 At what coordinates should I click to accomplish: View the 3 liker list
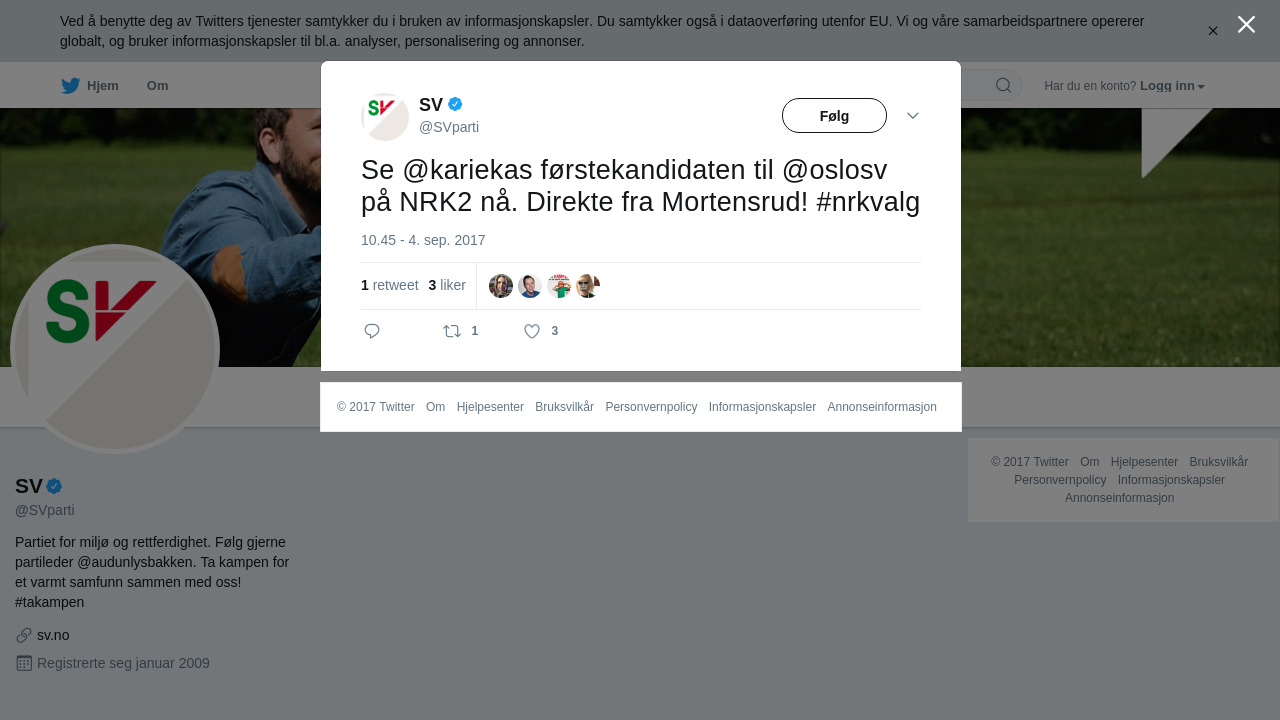447,285
